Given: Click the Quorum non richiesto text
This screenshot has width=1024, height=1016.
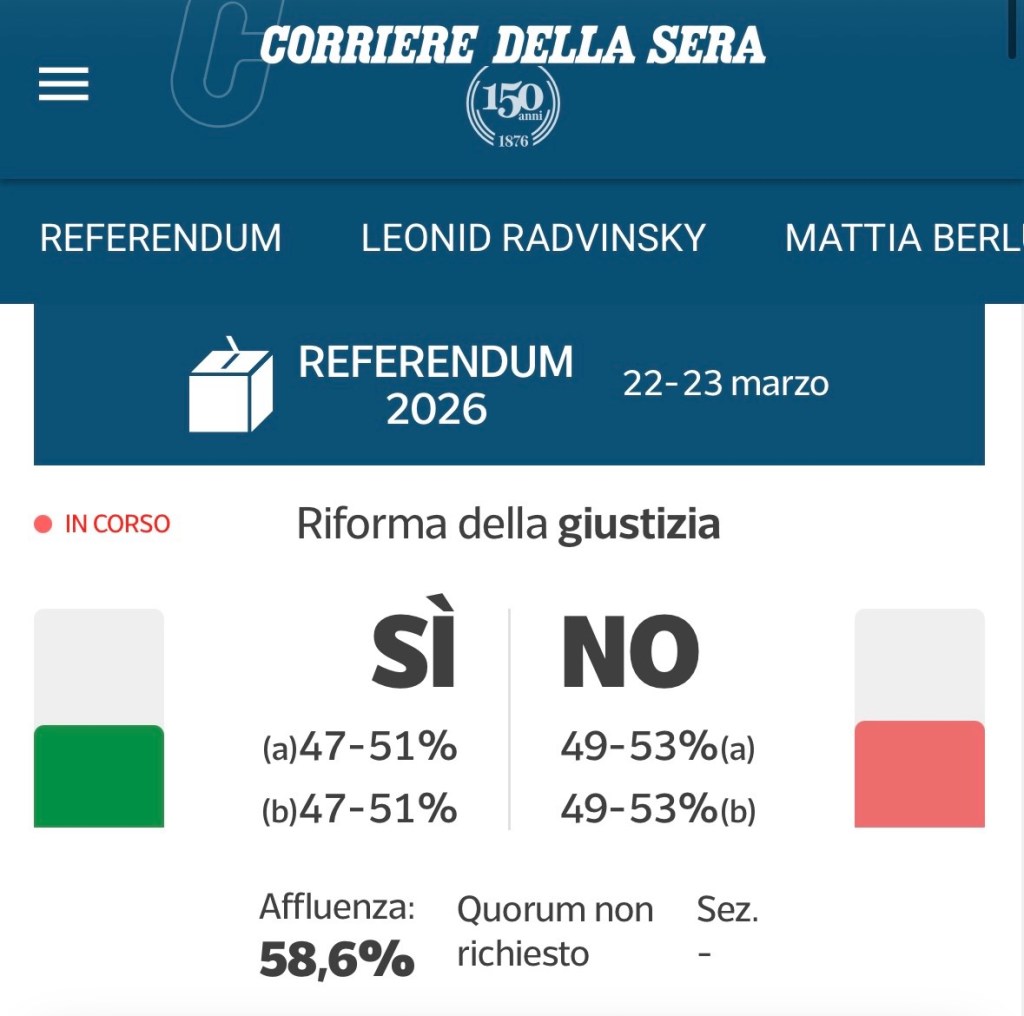Looking at the screenshot, I should click(x=555, y=931).
